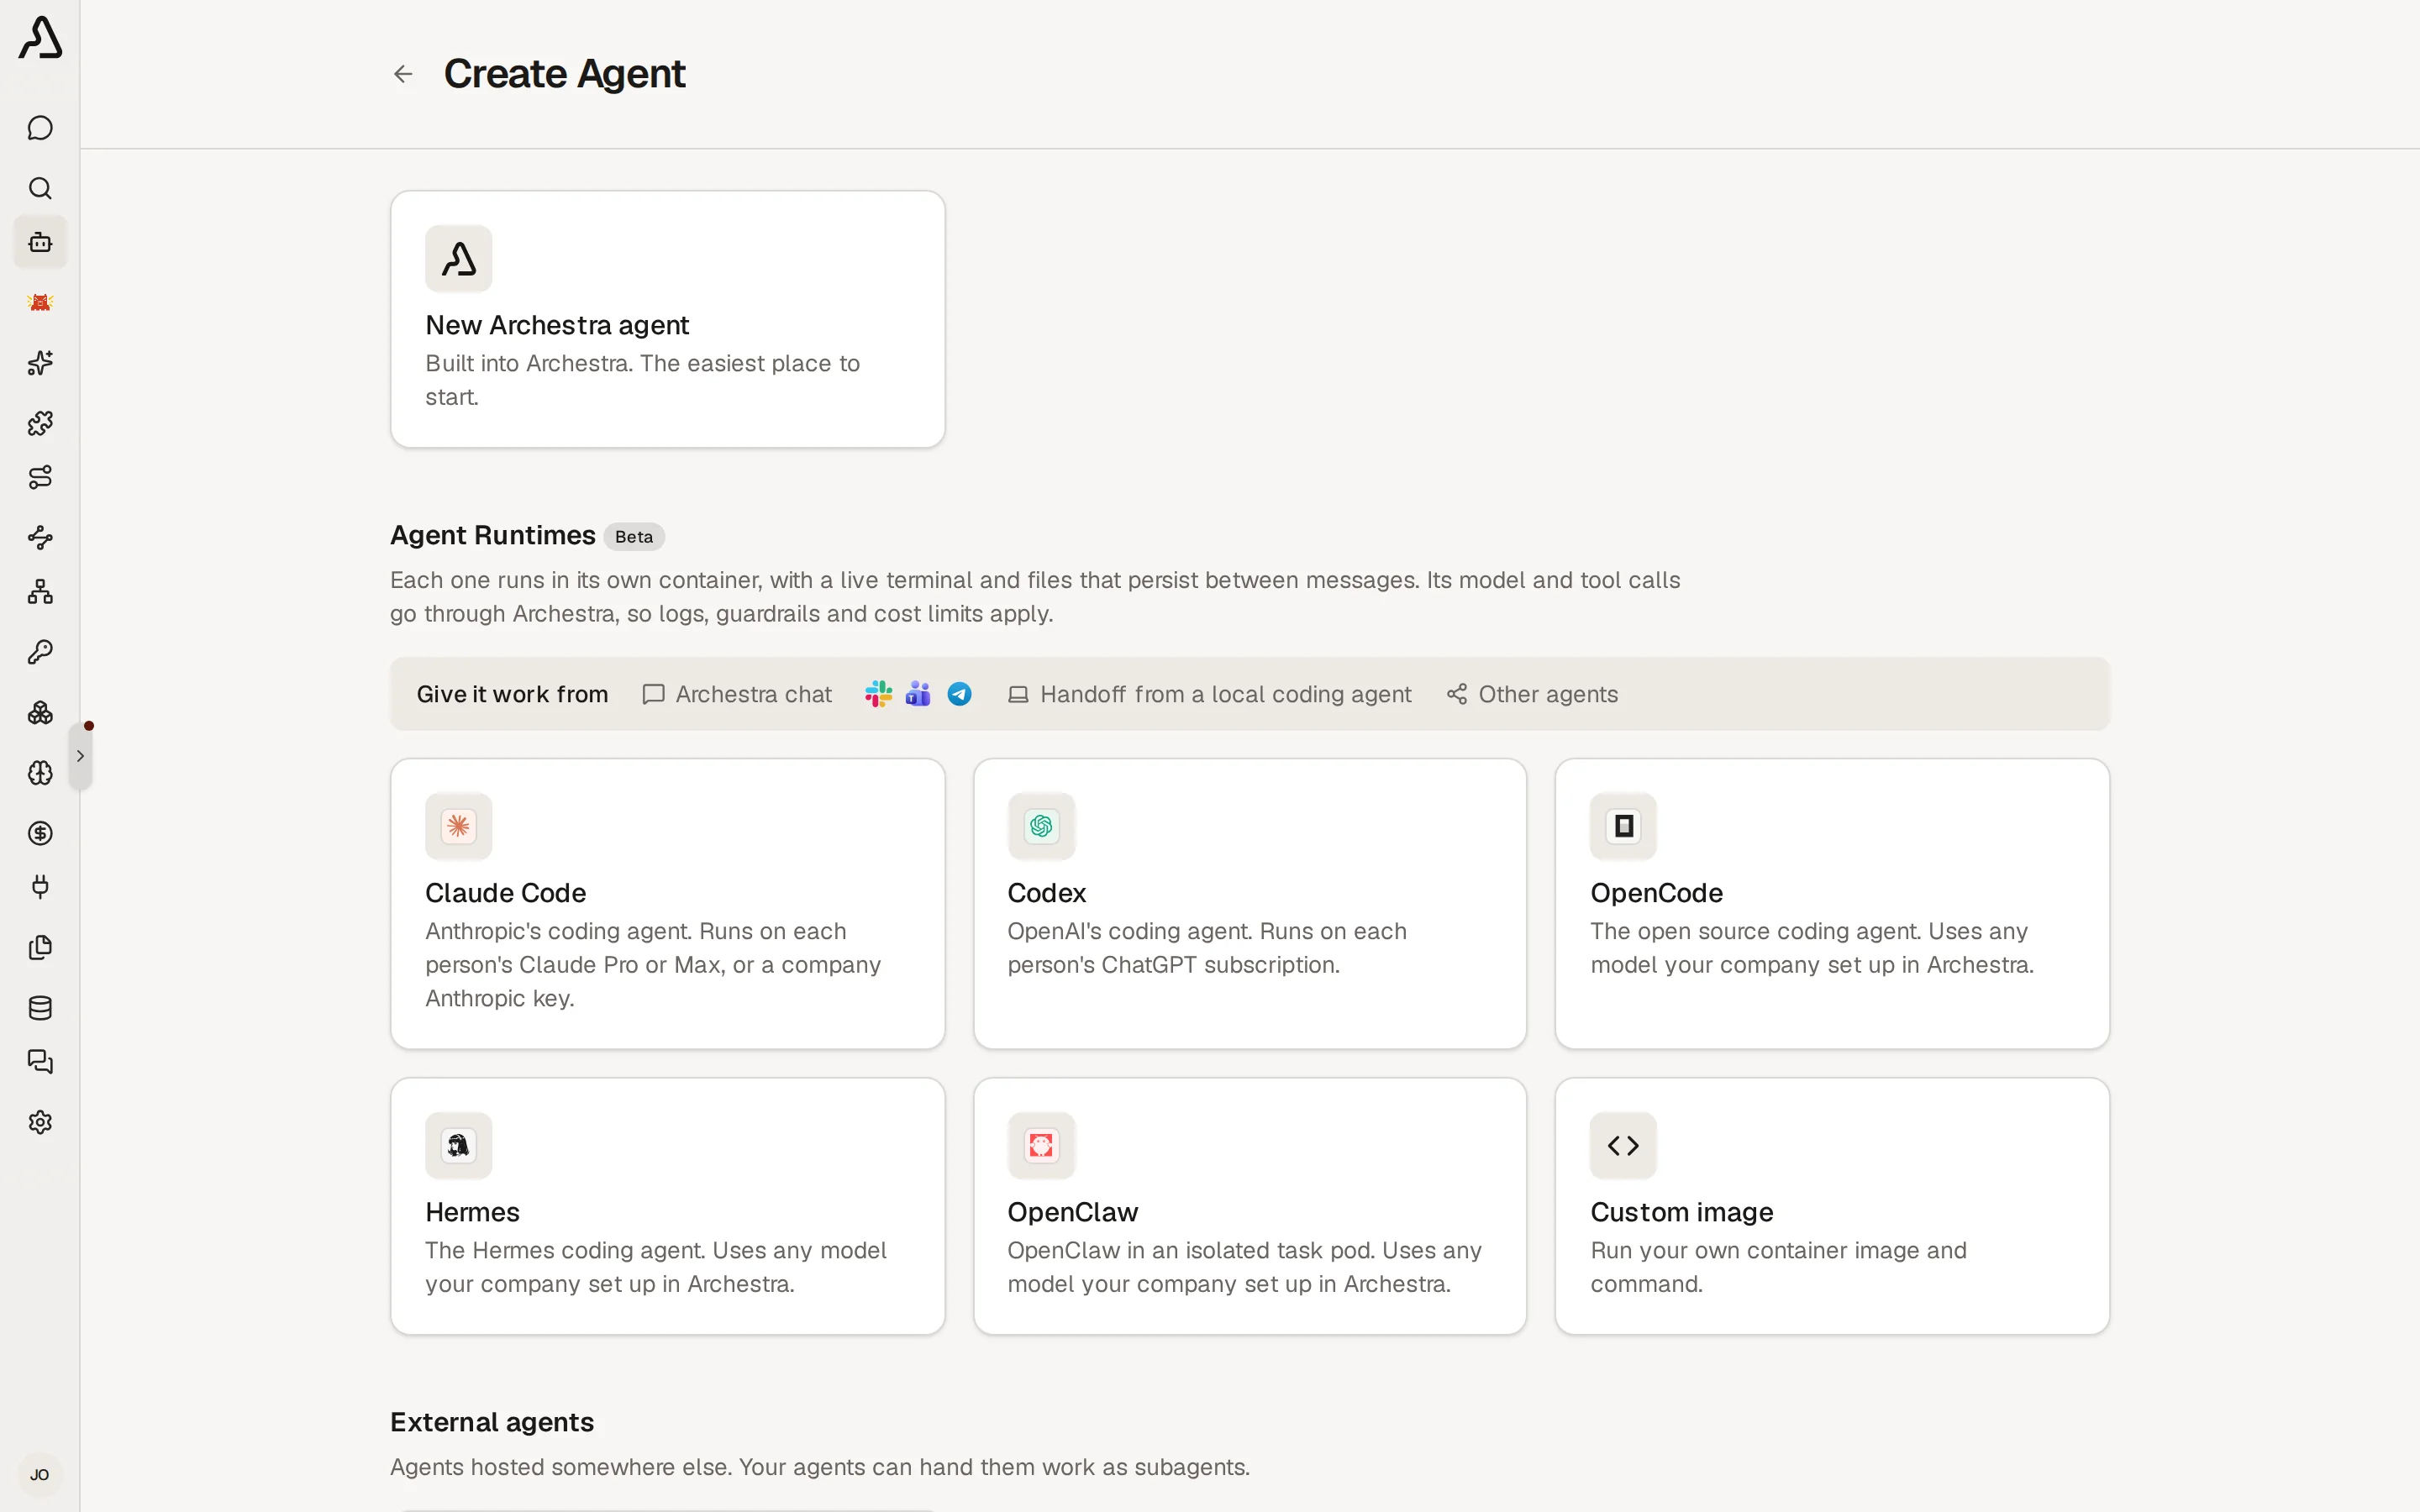Click the red monster sidebar icon
Viewport: 2420px width, 1512px height.
[x=40, y=303]
